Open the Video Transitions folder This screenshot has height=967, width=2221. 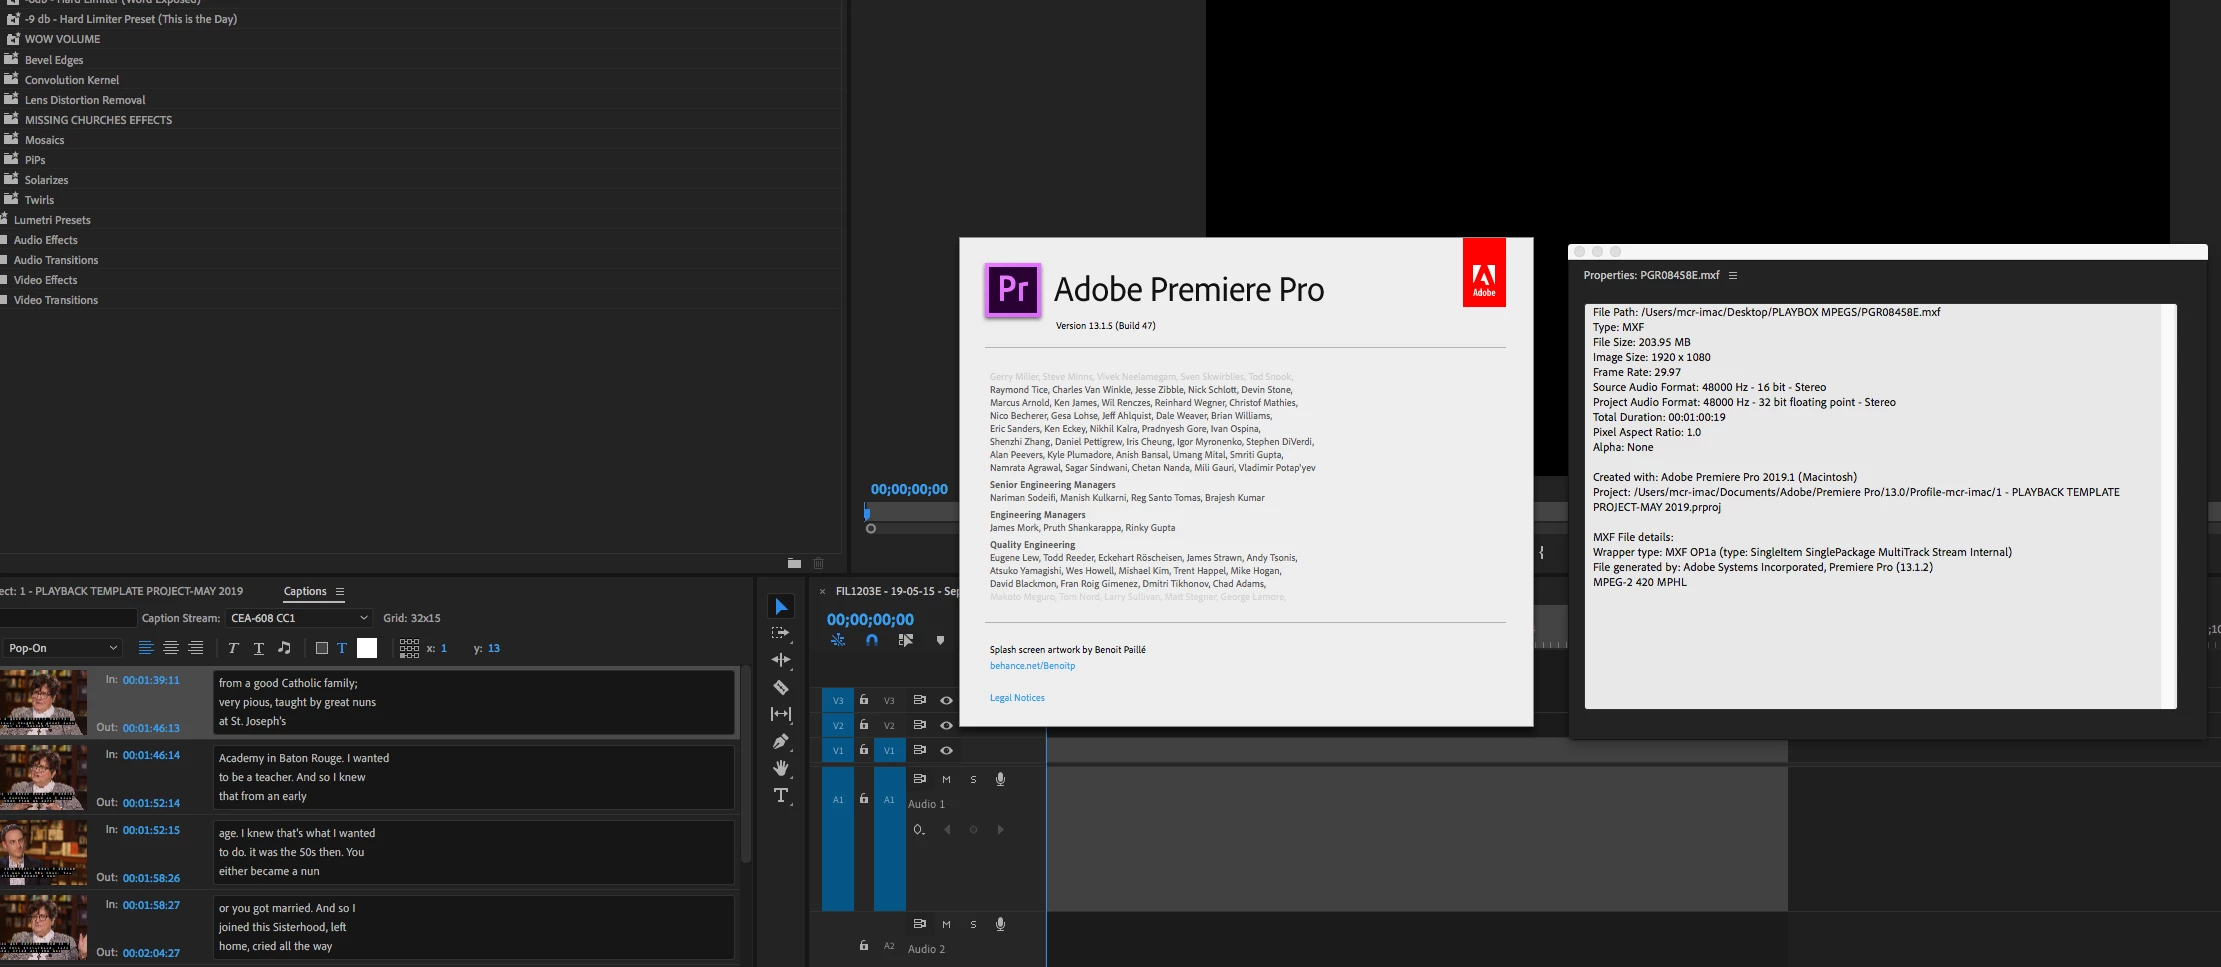click(56, 300)
